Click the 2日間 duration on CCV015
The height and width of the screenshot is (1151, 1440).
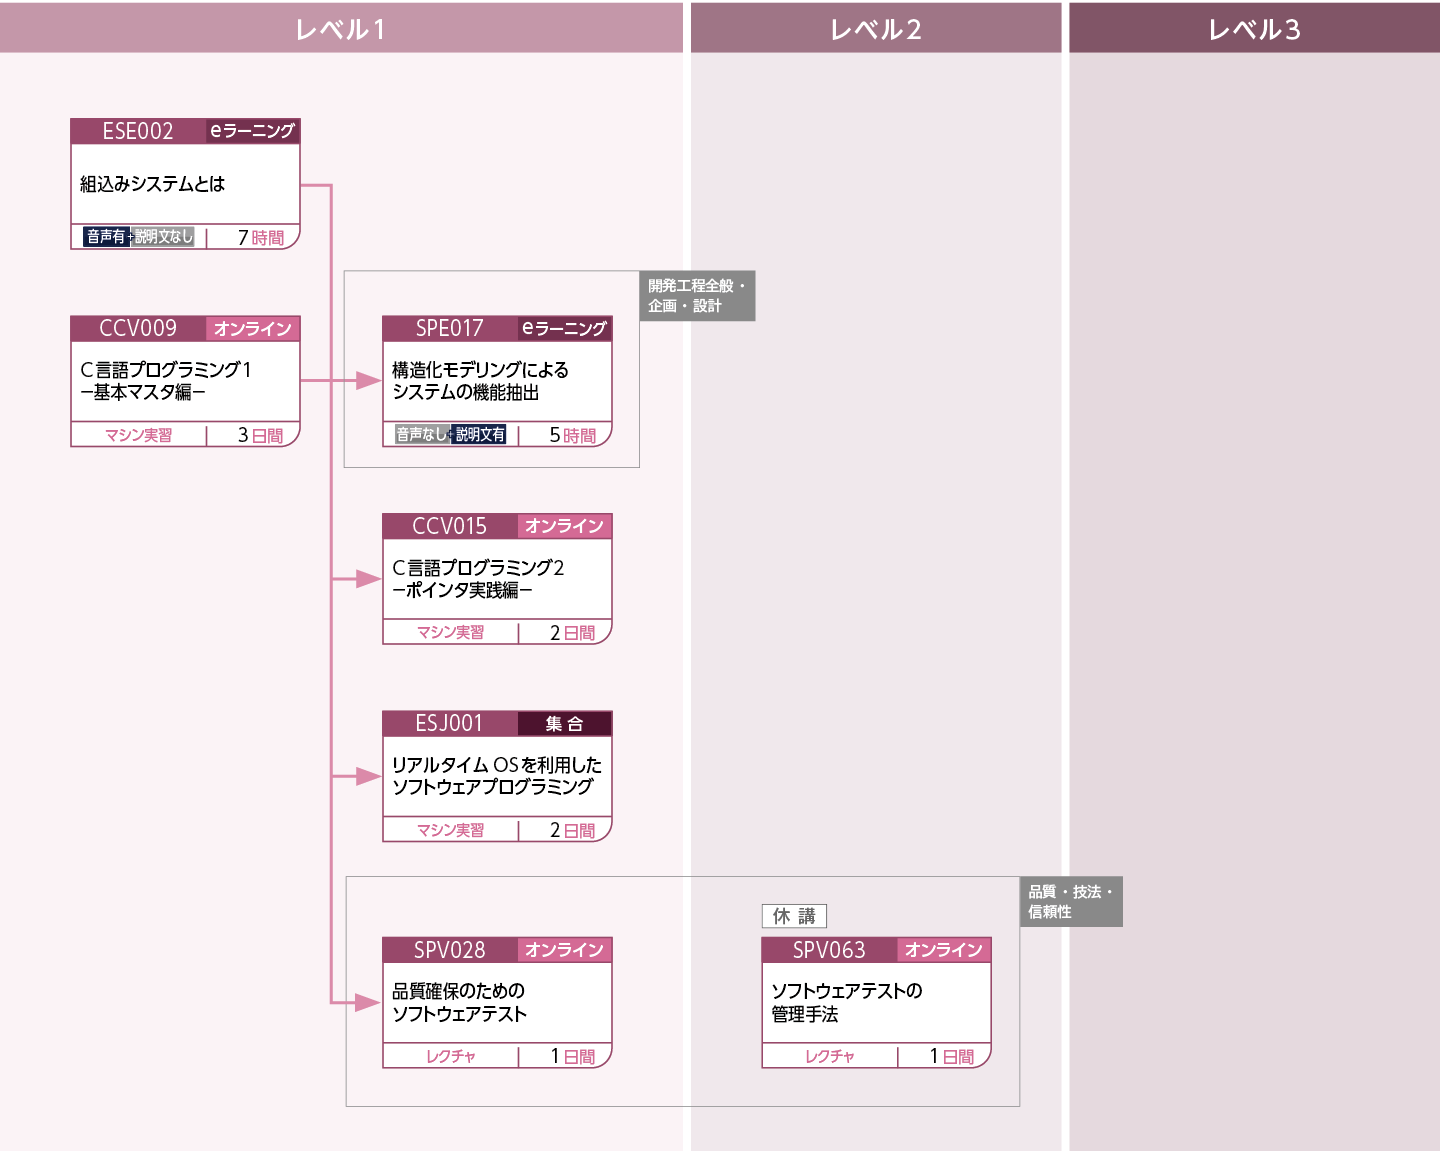point(573,633)
